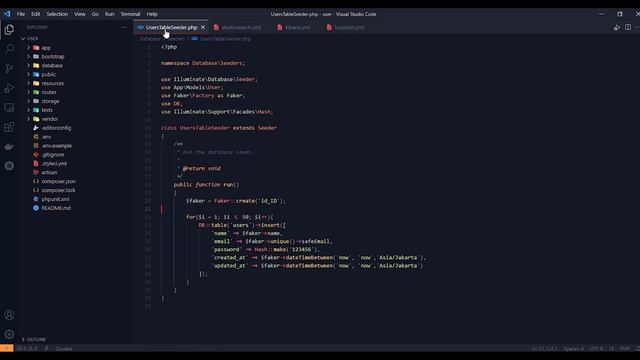Image resolution: width=640 pixels, height=360 pixels.
Task: Open the Edit menu
Action: (x=36, y=14)
